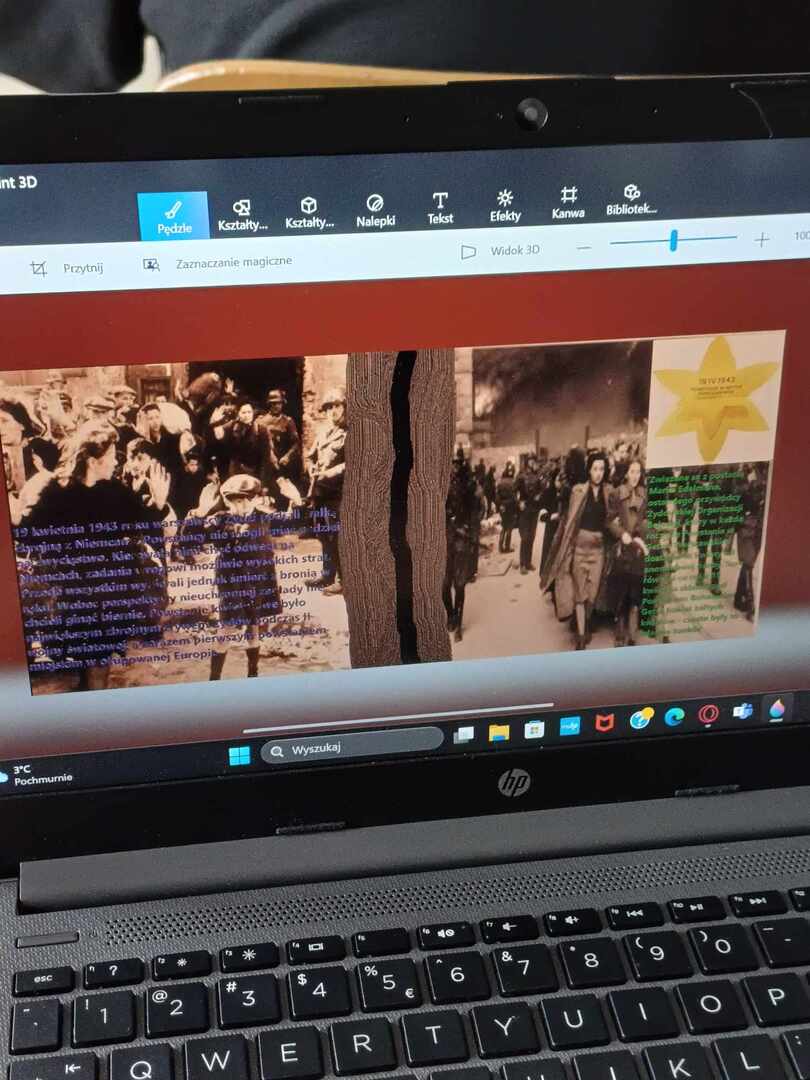Open the Windows Start menu
This screenshot has width=810, height=1080.
point(240,756)
